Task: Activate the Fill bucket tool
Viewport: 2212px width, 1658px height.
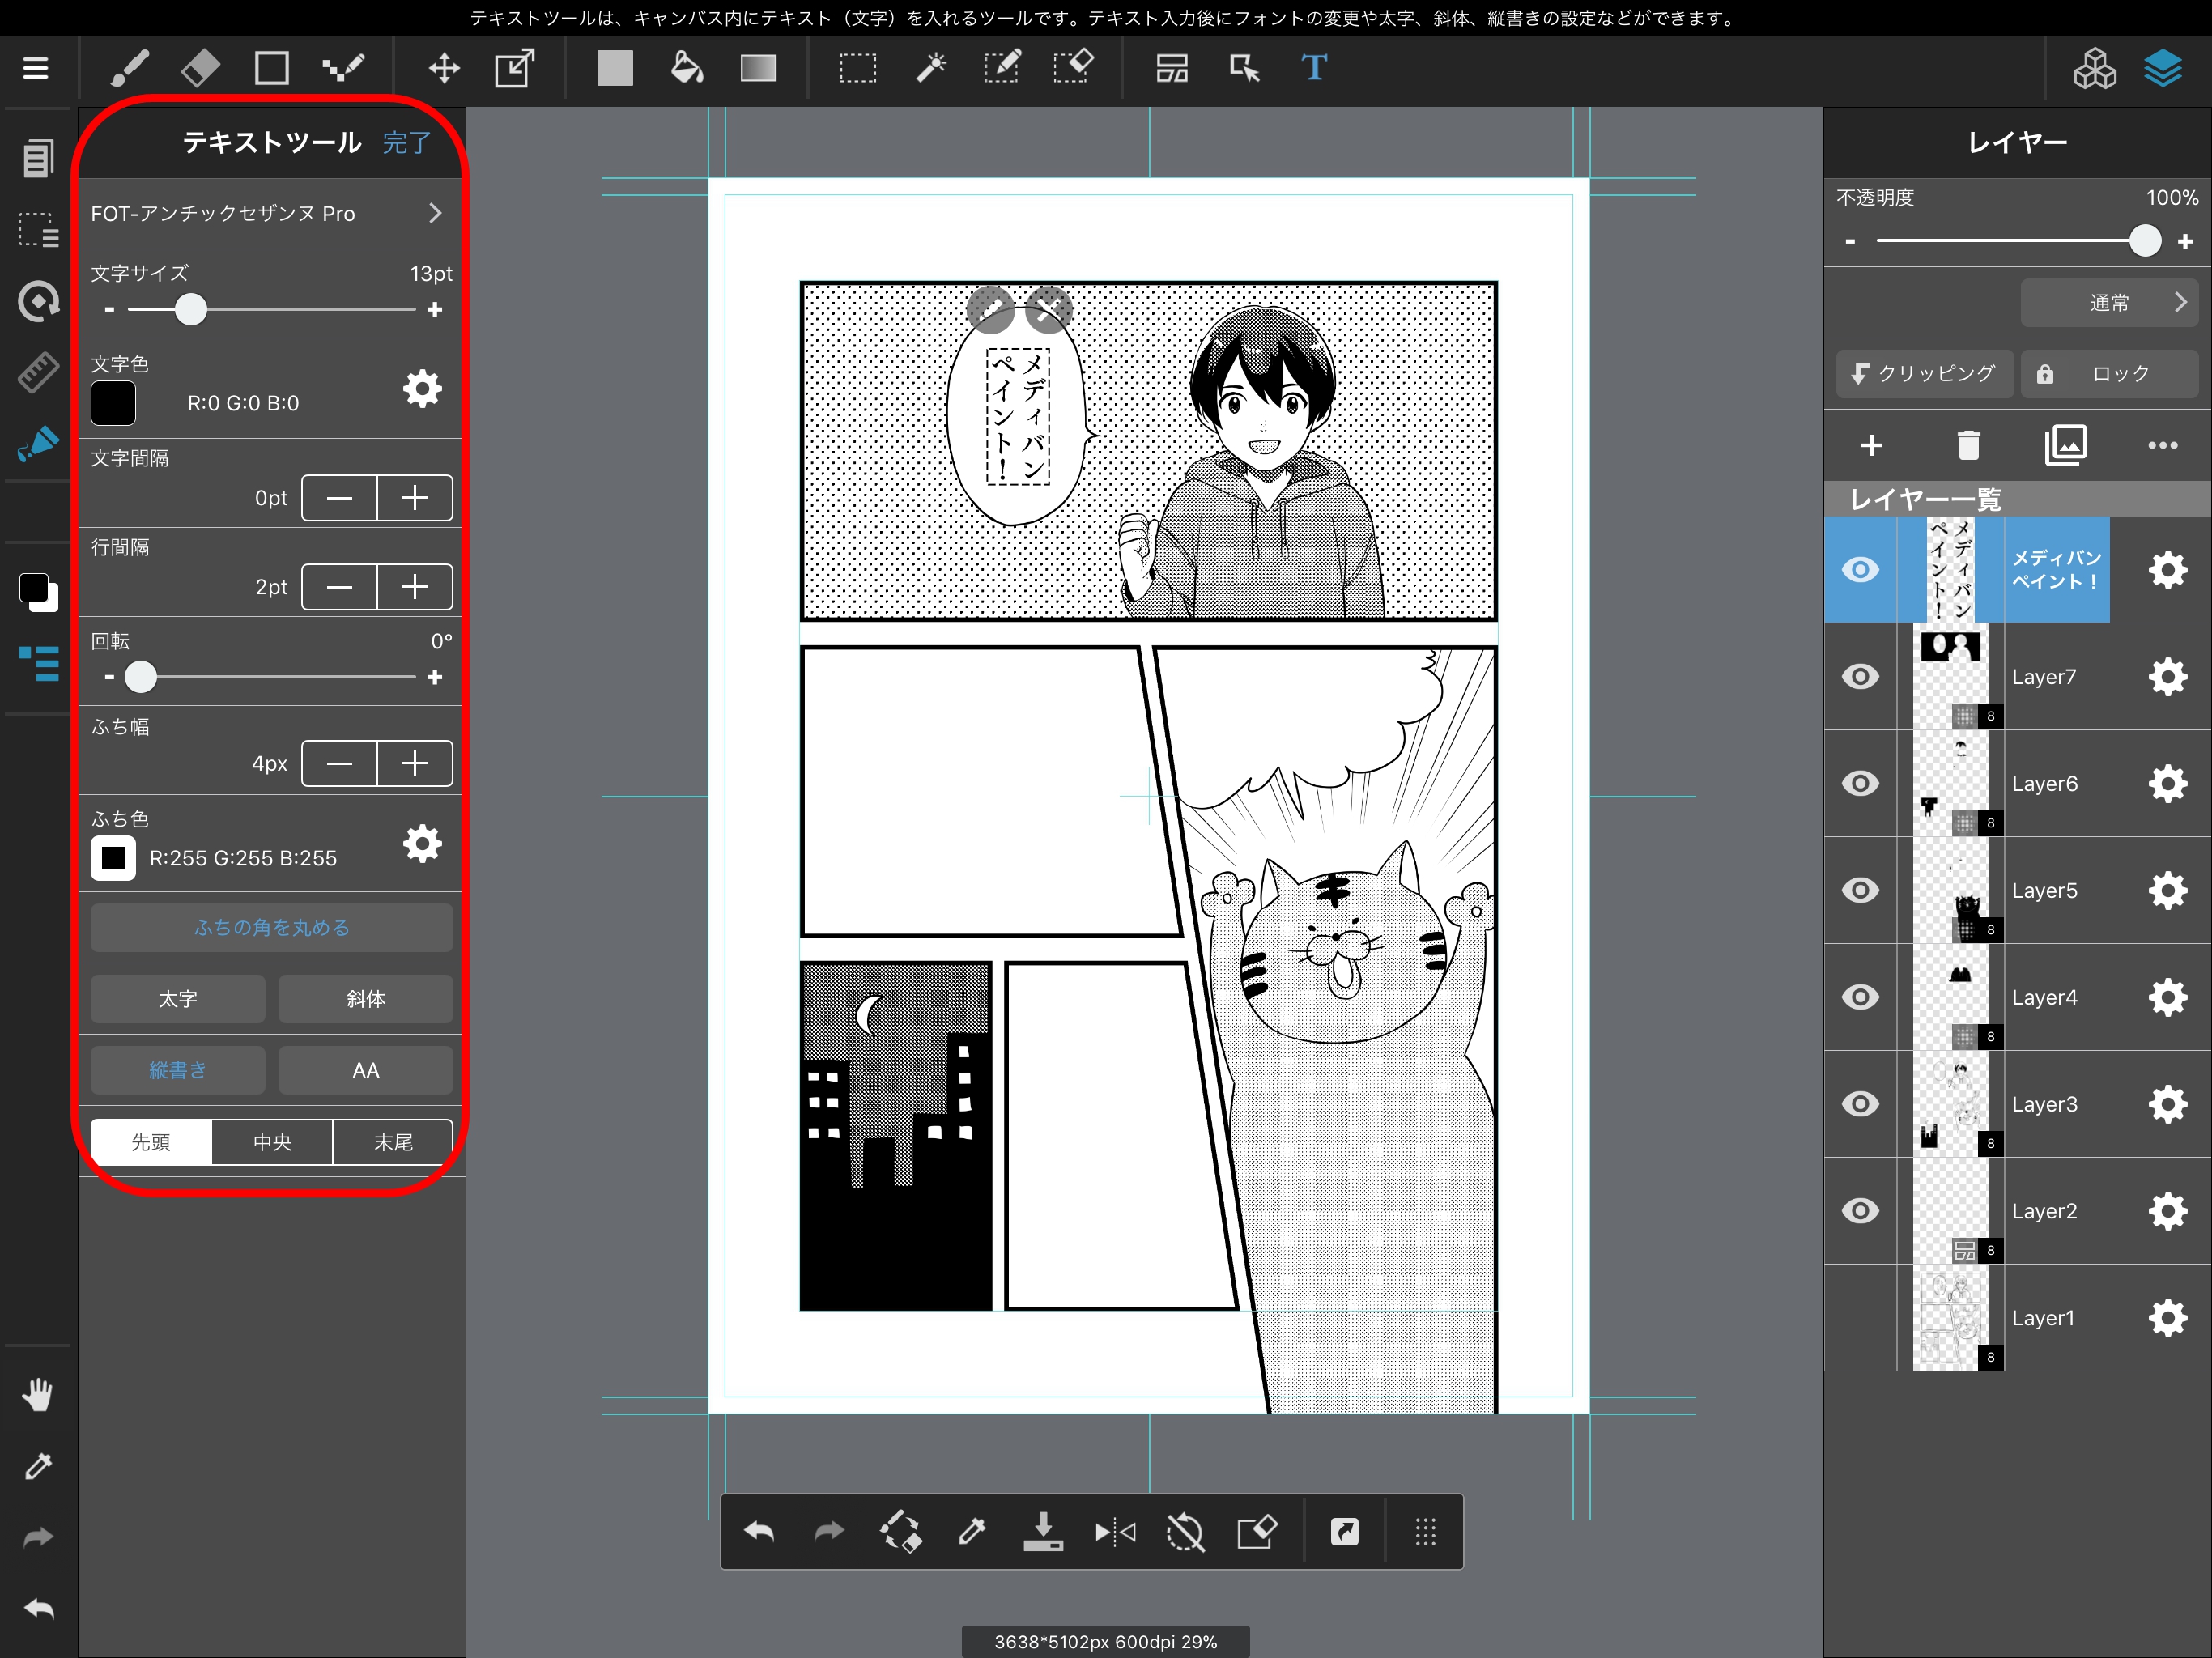Action: tap(686, 68)
